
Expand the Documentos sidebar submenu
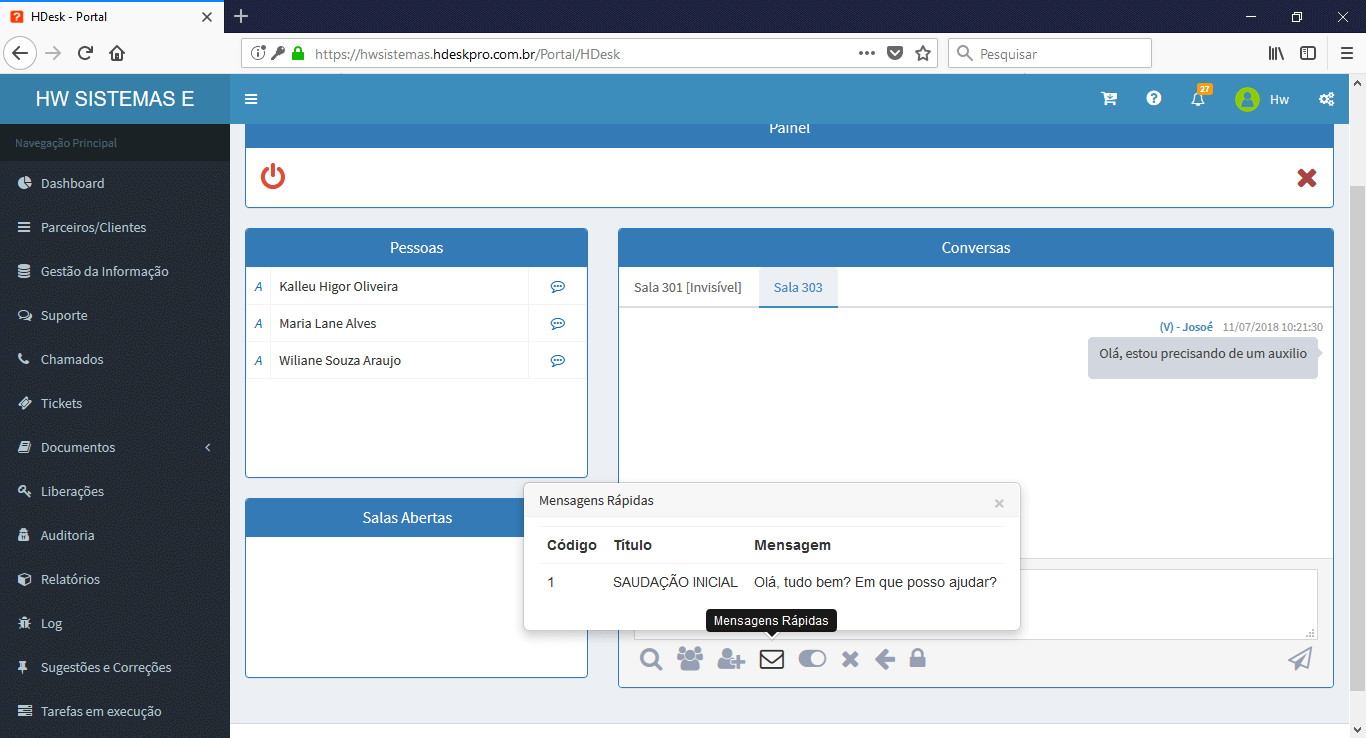point(115,447)
